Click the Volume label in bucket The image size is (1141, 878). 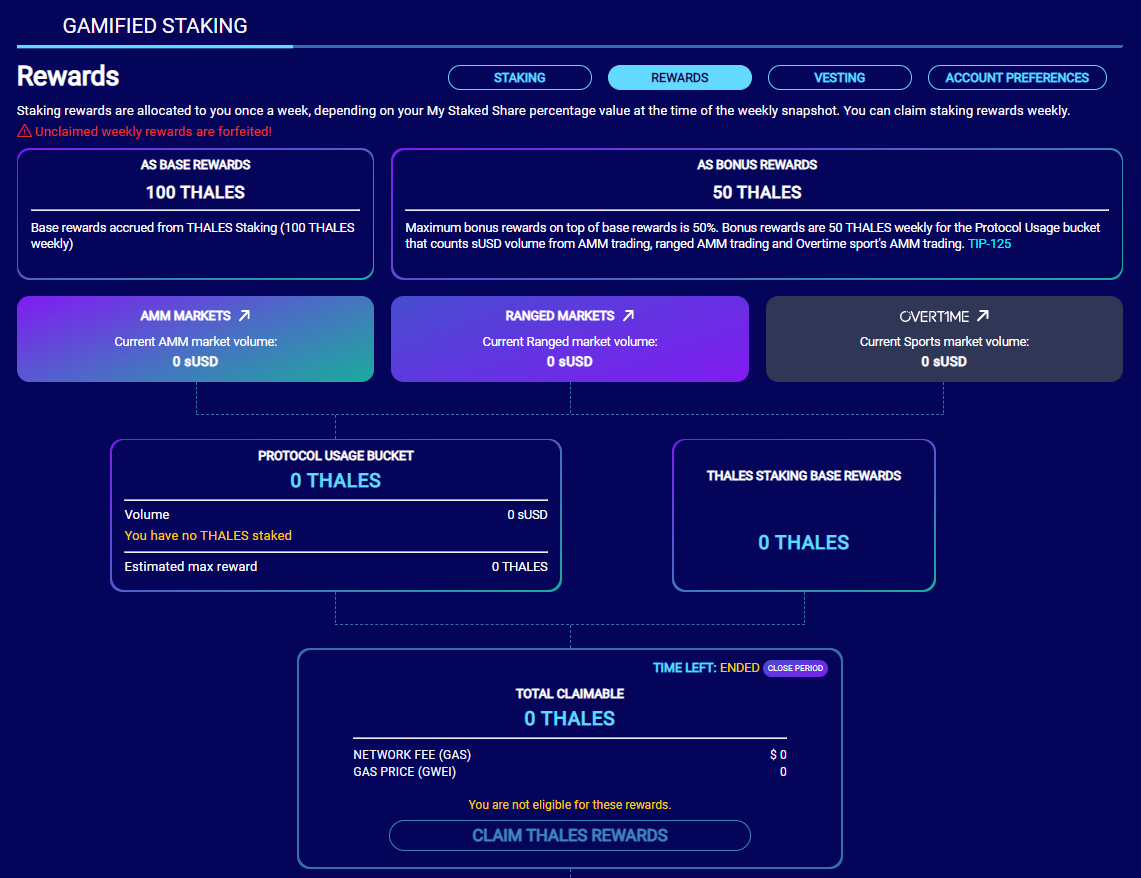[147, 514]
